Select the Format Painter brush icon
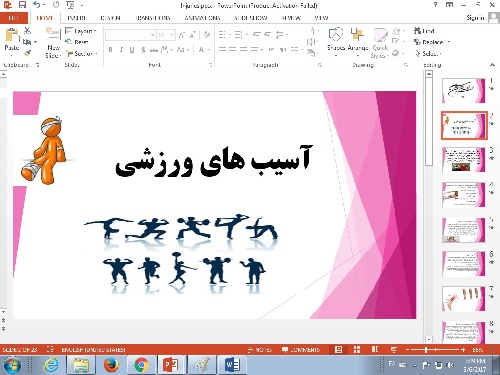The width and height of the screenshot is (500, 375). point(27,53)
